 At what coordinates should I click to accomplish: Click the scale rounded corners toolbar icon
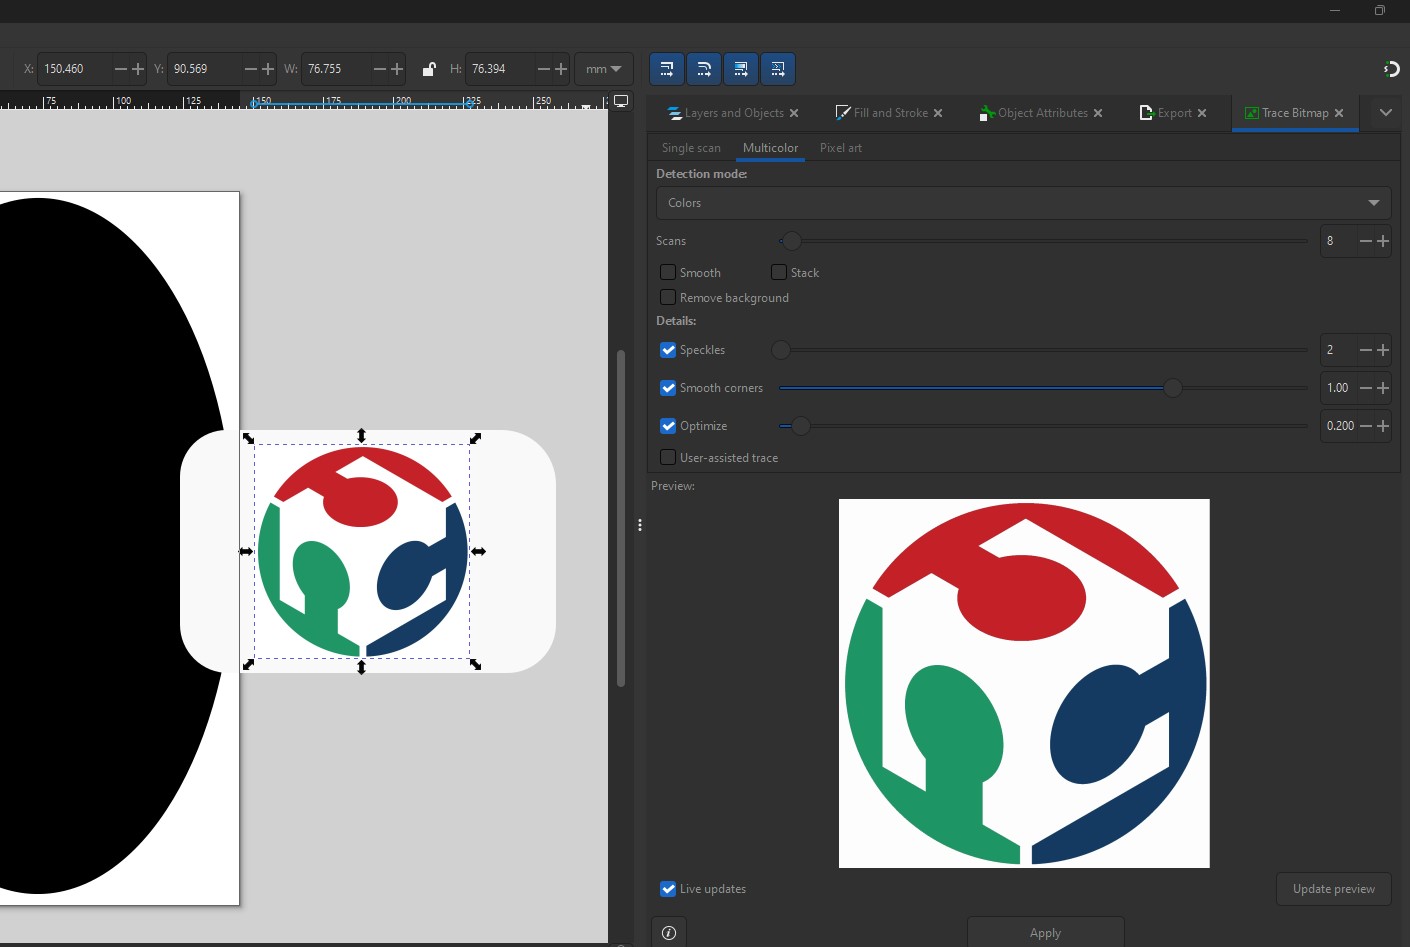coord(704,69)
